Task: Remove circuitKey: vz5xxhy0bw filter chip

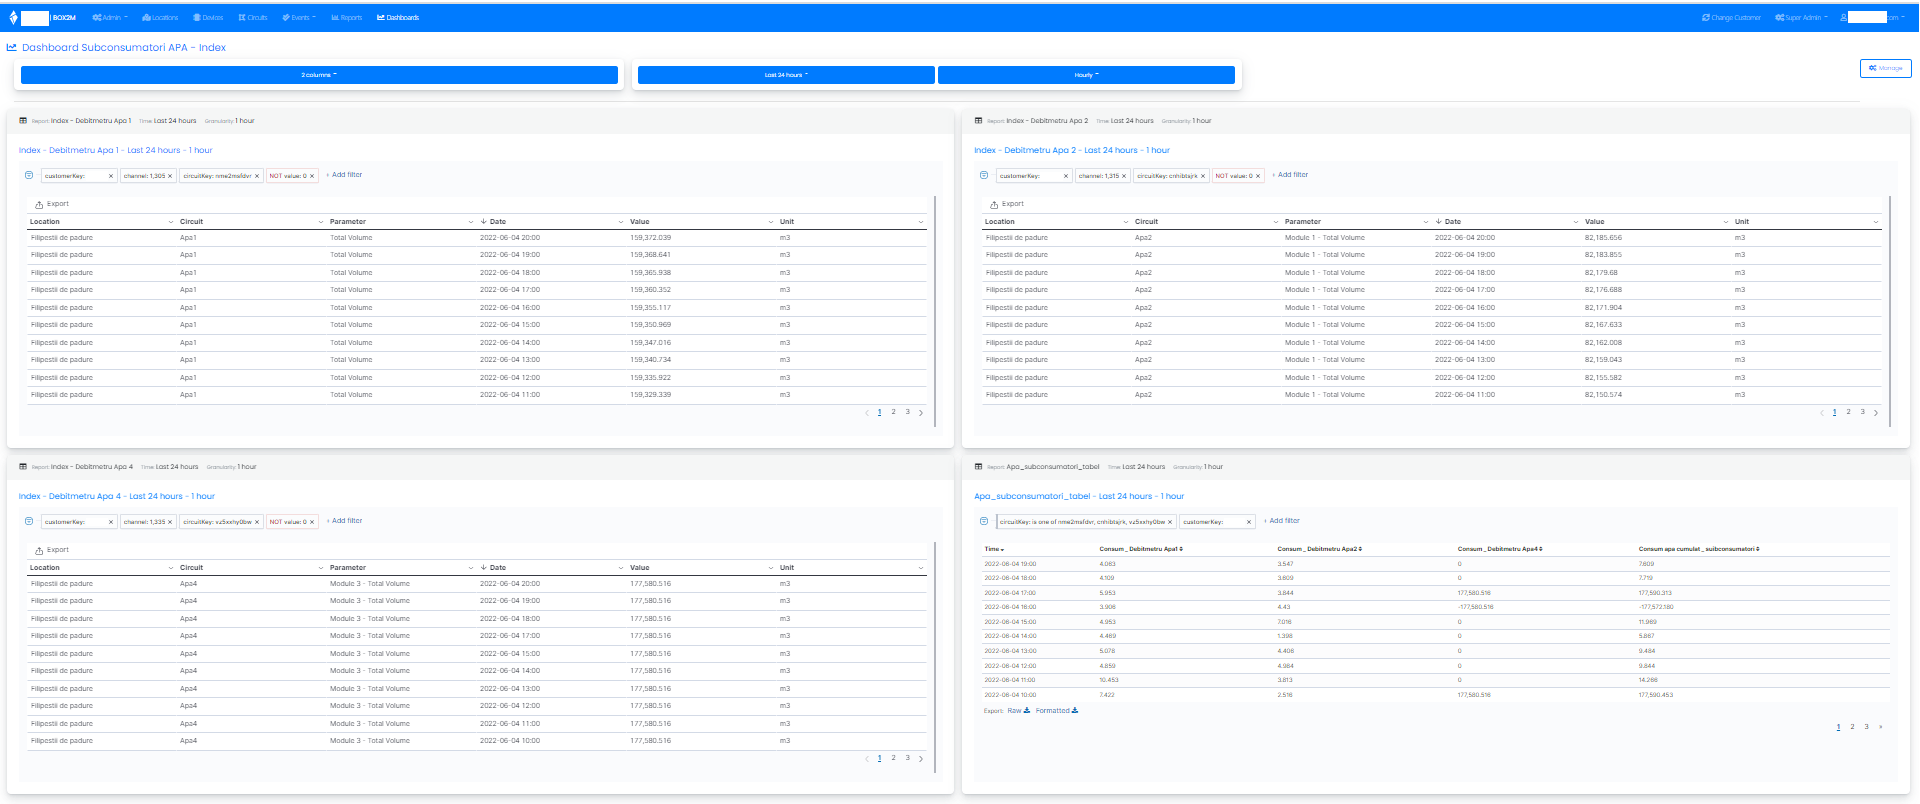Action: [257, 522]
